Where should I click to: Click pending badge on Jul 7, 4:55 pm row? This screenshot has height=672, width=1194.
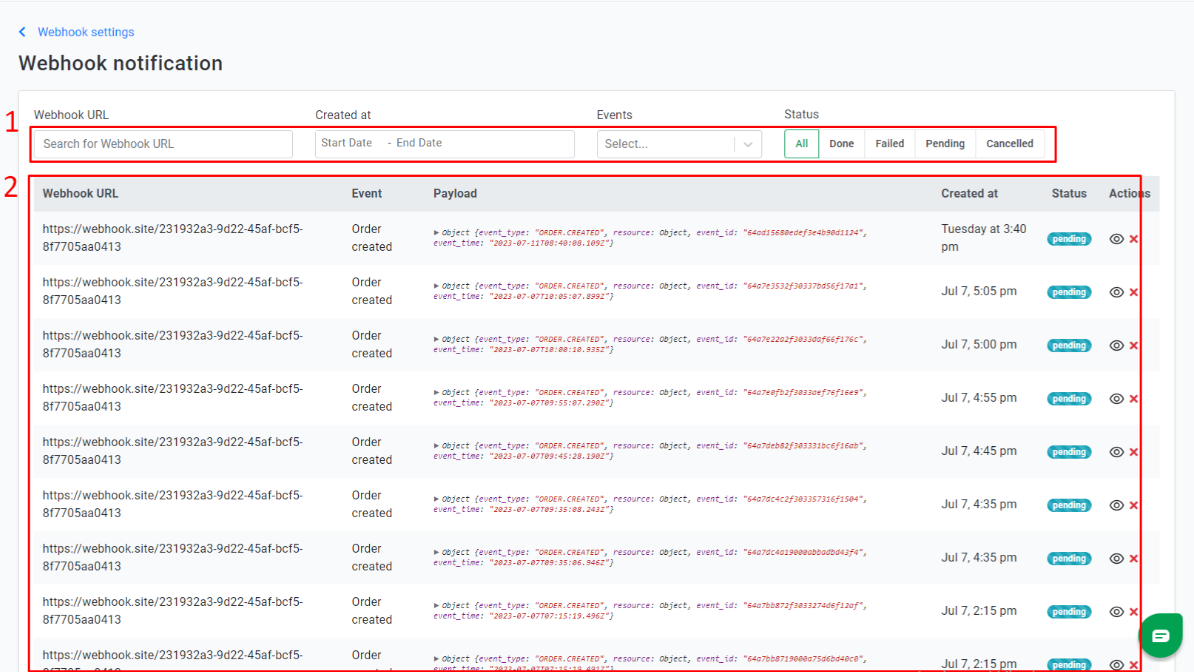pos(1069,399)
